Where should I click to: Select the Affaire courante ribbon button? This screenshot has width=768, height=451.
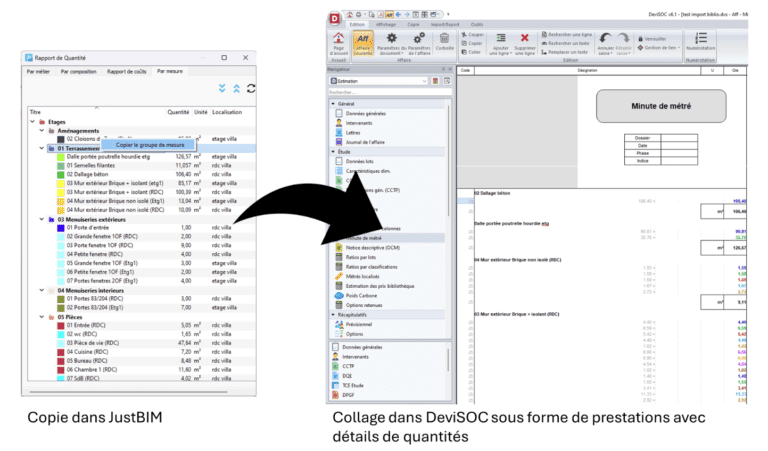tap(363, 43)
